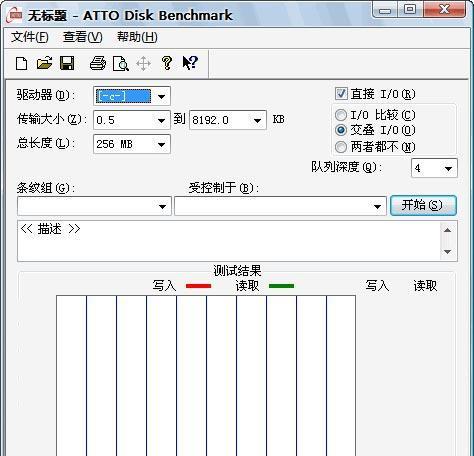This screenshot has height=456, width=474.
Task: Click the green 读取 legend swatch
Action: (x=281, y=286)
